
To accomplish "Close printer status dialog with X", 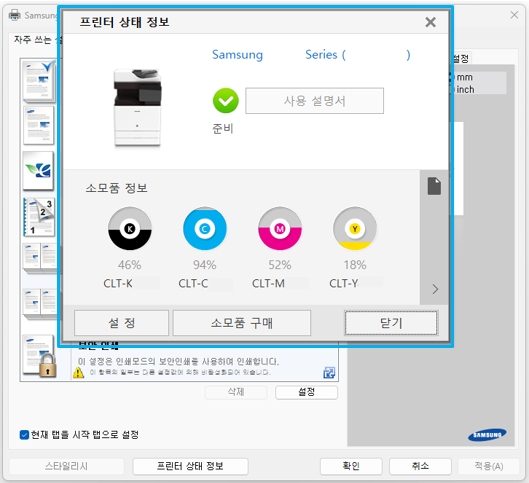I will [x=430, y=22].
